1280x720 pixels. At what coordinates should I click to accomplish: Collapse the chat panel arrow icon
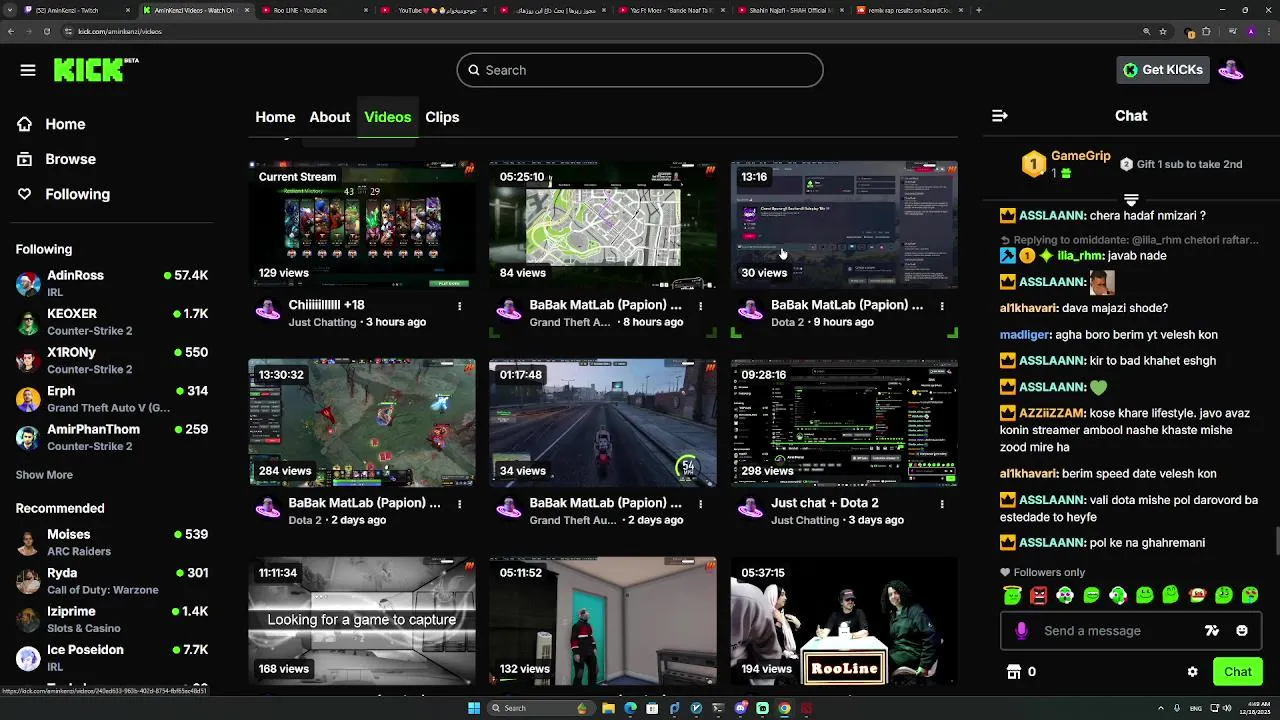[x=999, y=116]
